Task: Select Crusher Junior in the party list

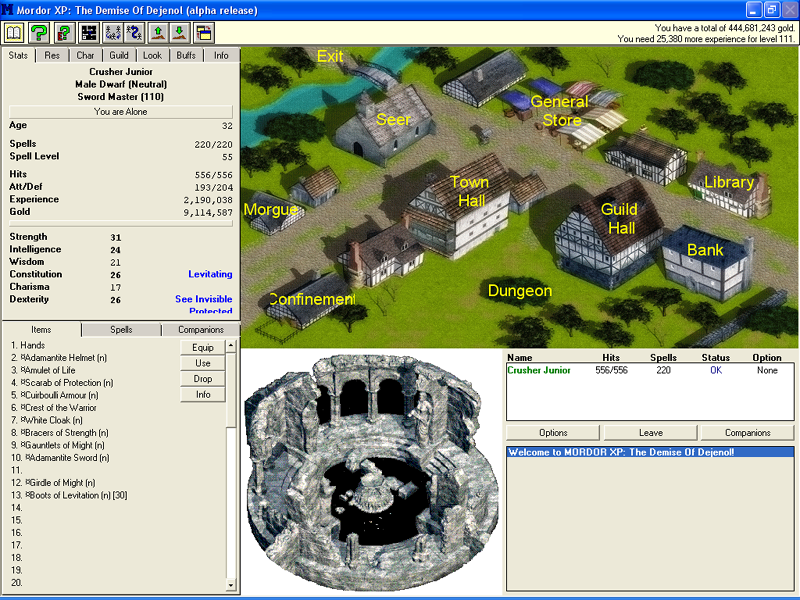Action: click(538, 370)
